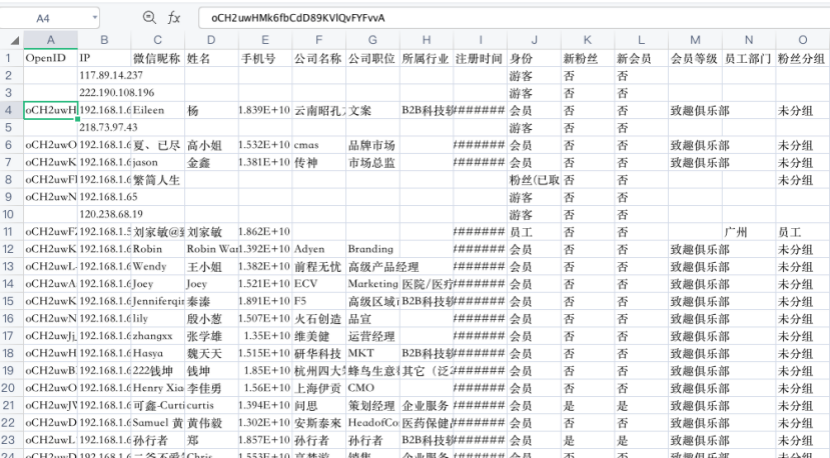Click nickname cell Eileen
The image size is (830, 458).
click(x=158, y=110)
